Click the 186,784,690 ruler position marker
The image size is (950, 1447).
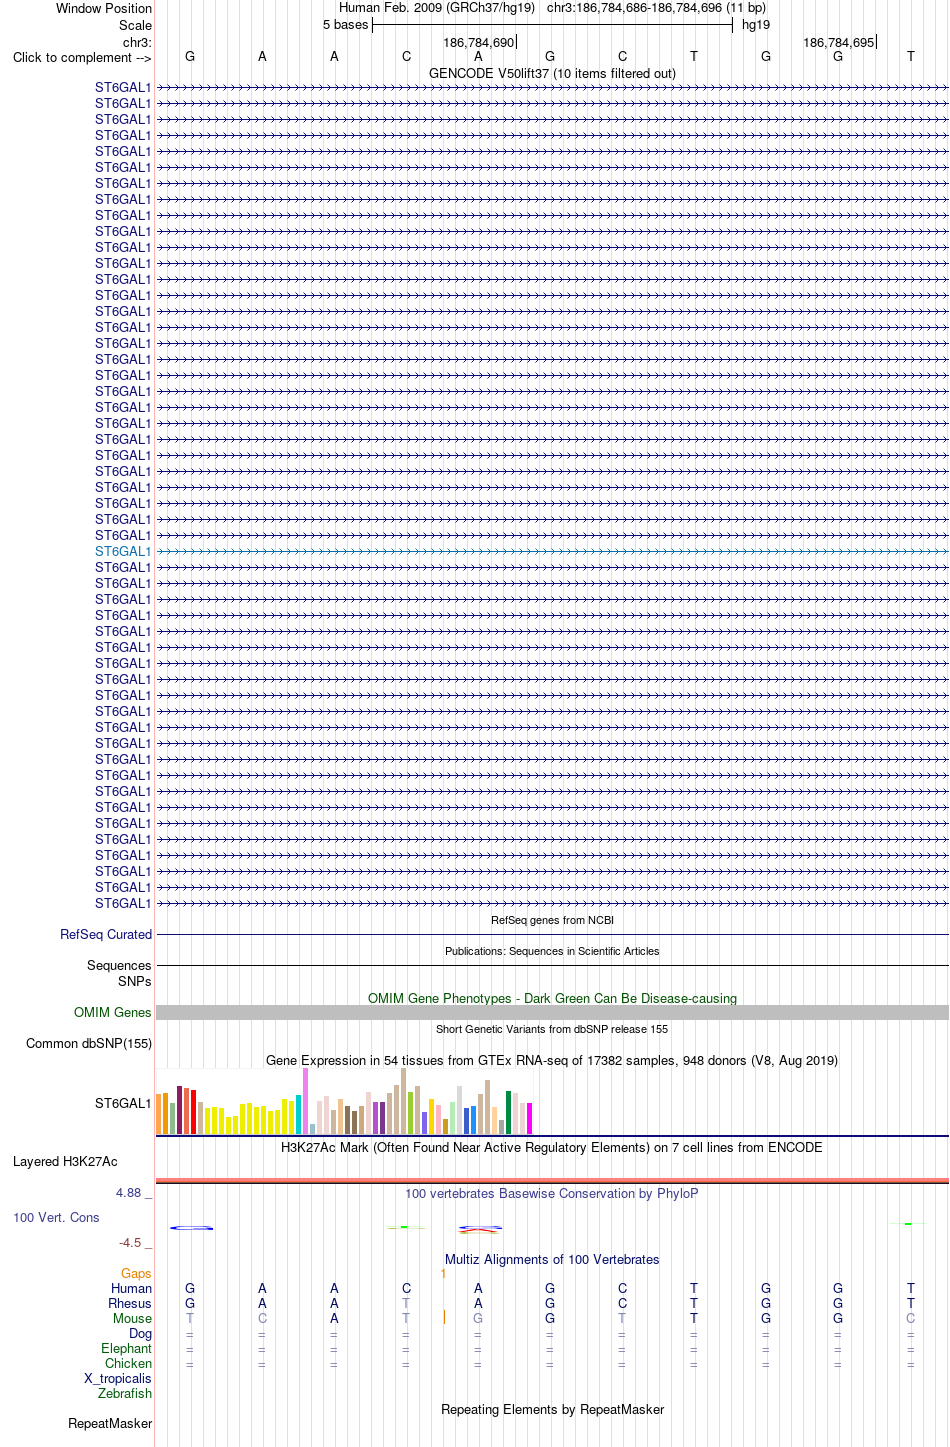pos(478,43)
